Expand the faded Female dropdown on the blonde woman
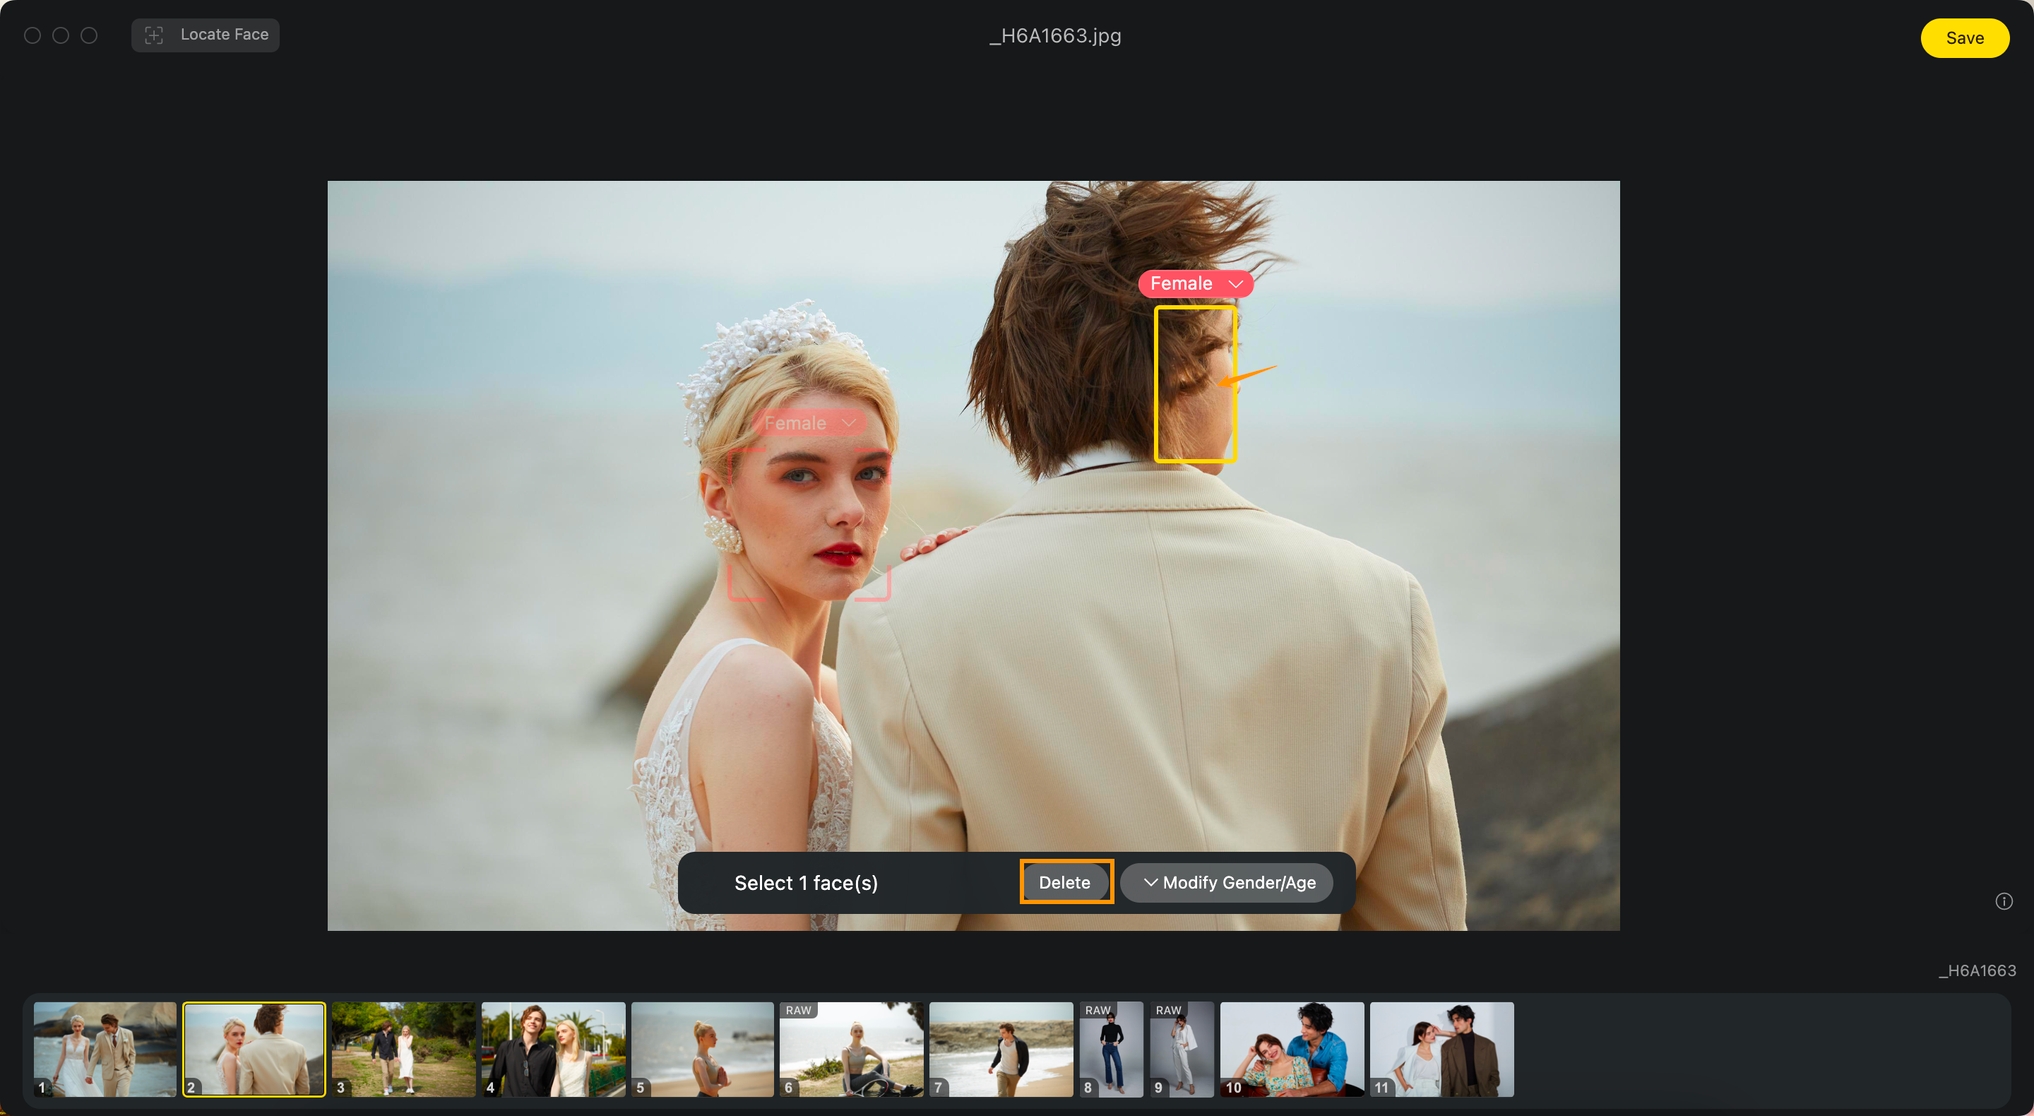 [x=848, y=424]
